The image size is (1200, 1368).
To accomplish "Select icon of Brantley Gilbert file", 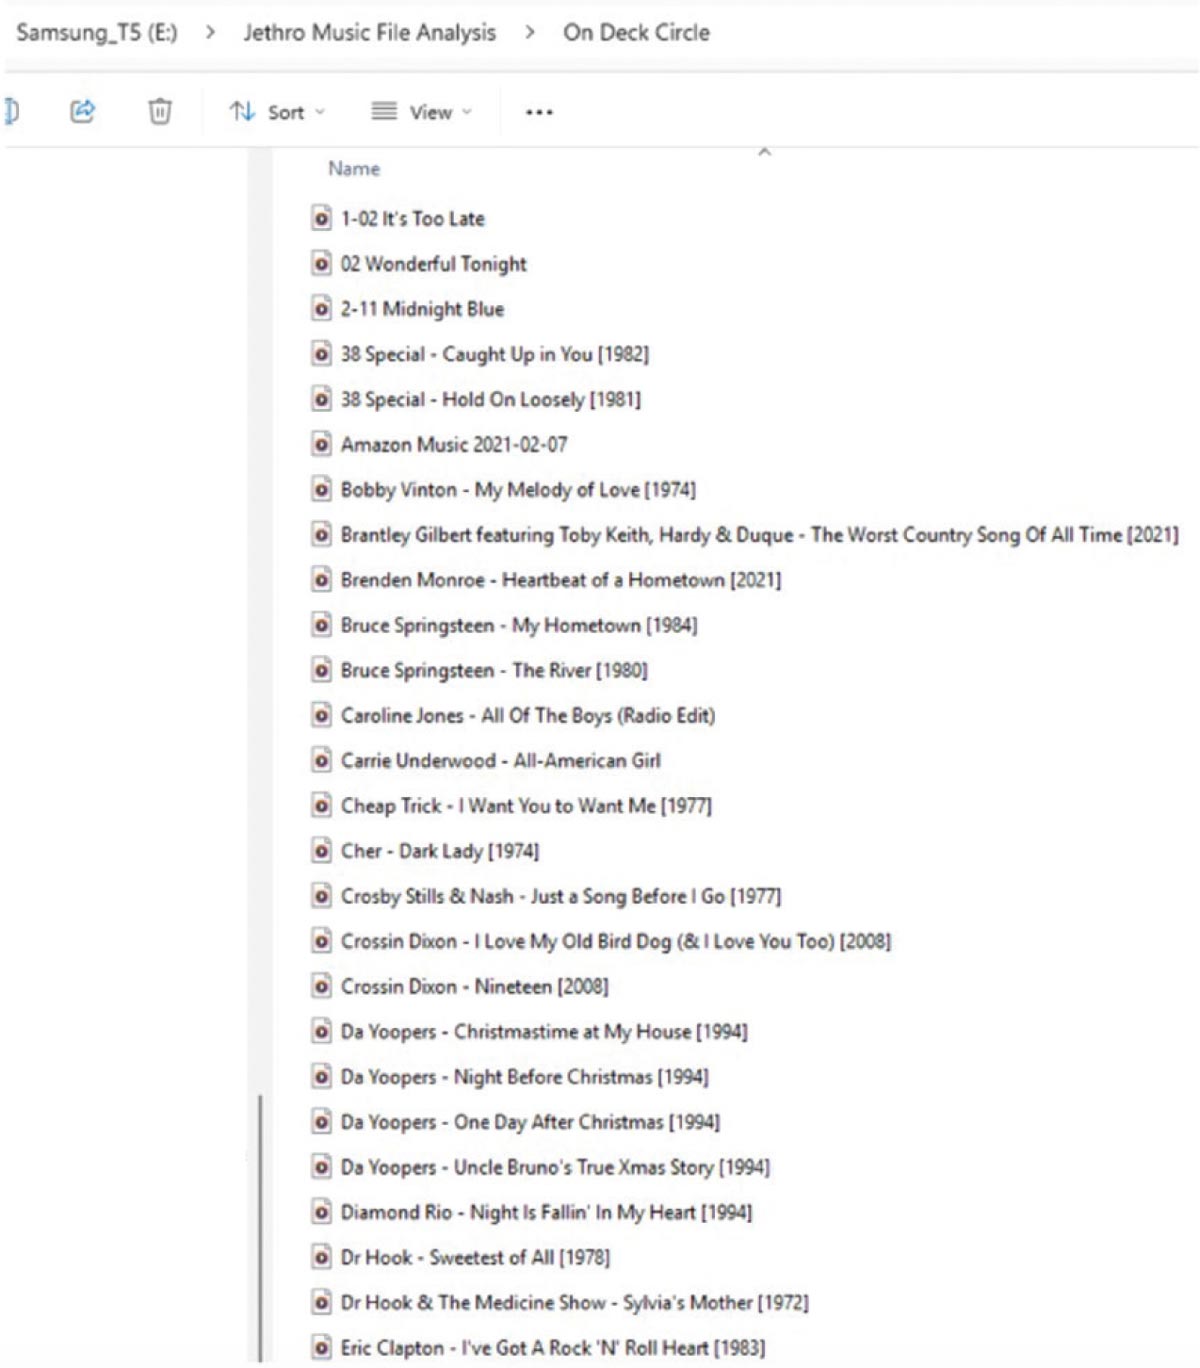I will [x=321, y=535].
